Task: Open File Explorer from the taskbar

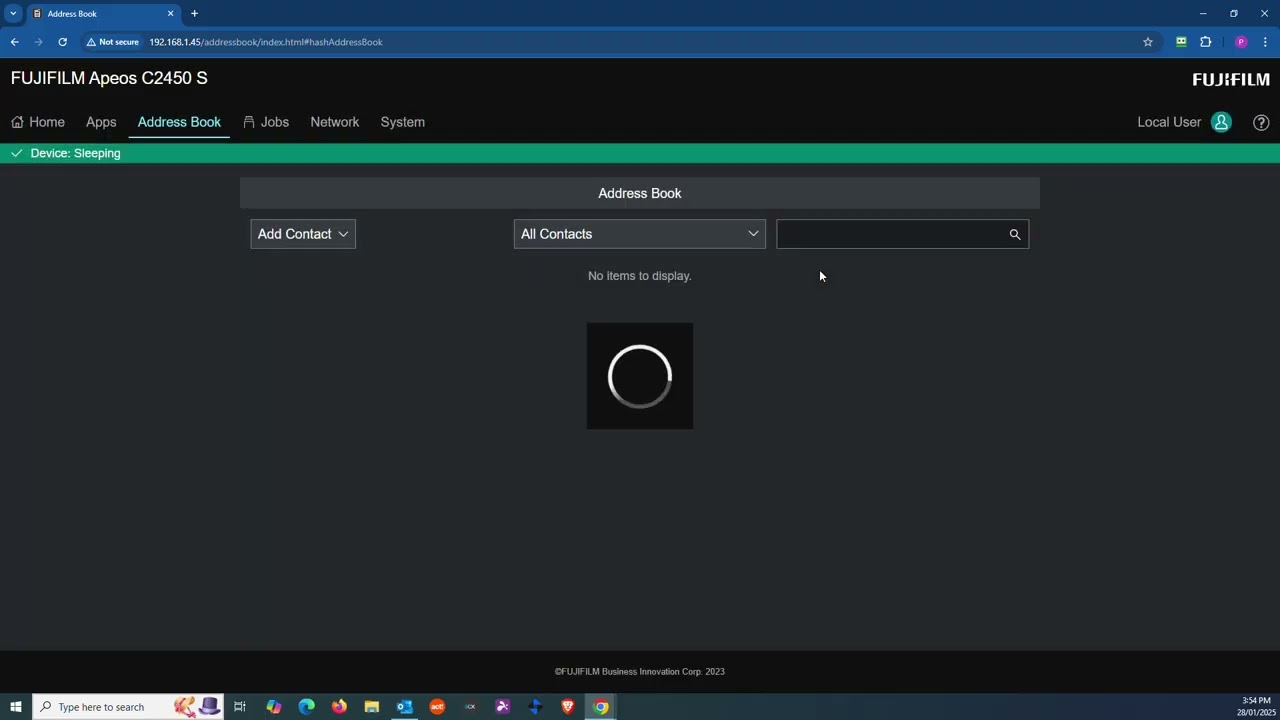Action: tap(372, 707)
